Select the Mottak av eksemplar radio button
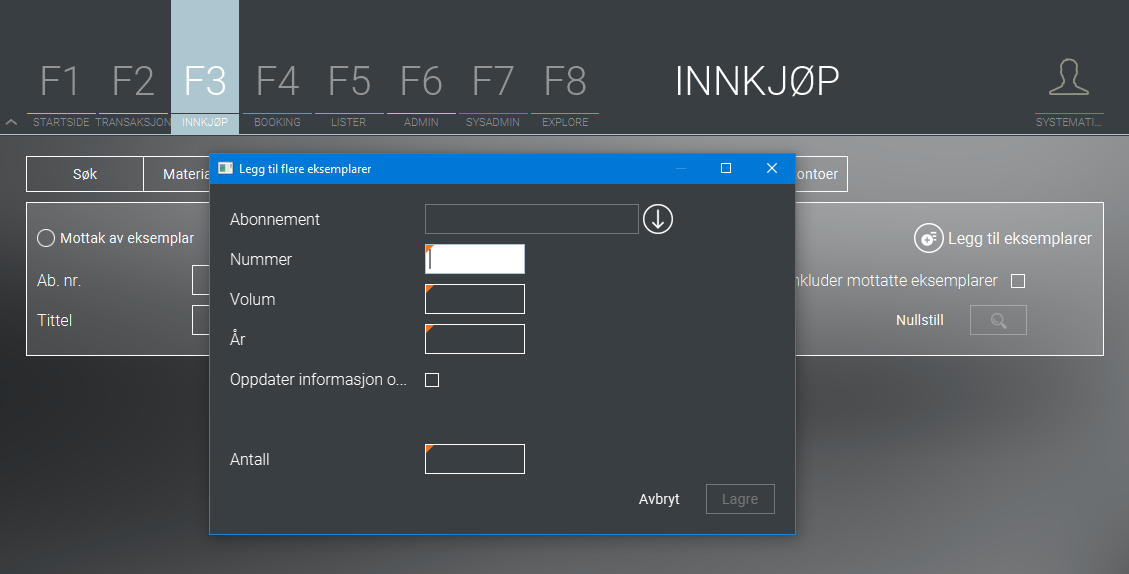 coord(46,238)
